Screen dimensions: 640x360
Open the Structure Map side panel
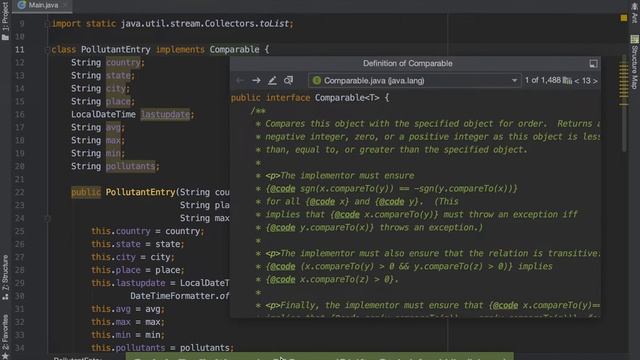tap(634, 62)
